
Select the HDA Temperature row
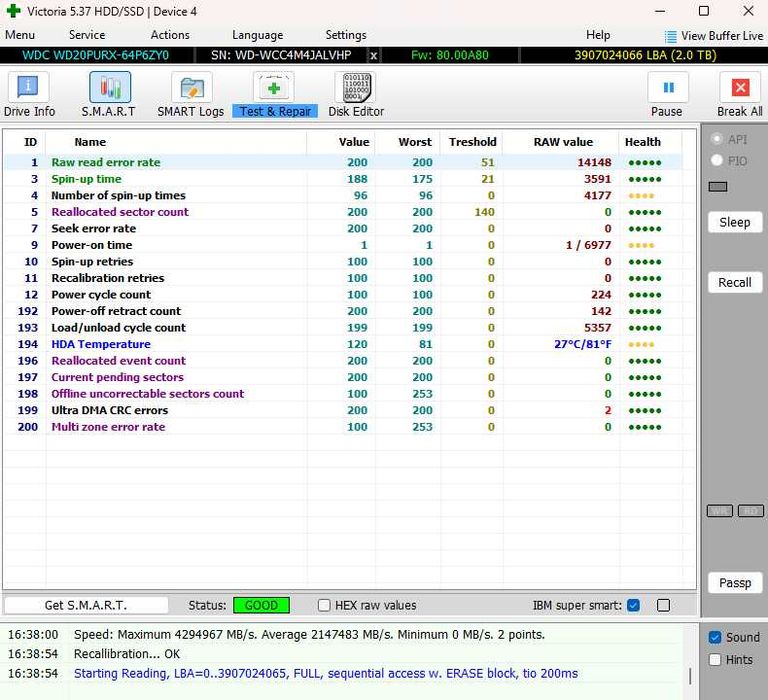pos(343,344)
